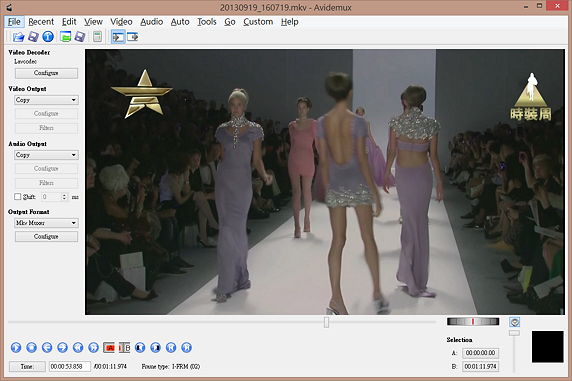
Task: Open the Video menu
Action: click(x=121, y=22)
